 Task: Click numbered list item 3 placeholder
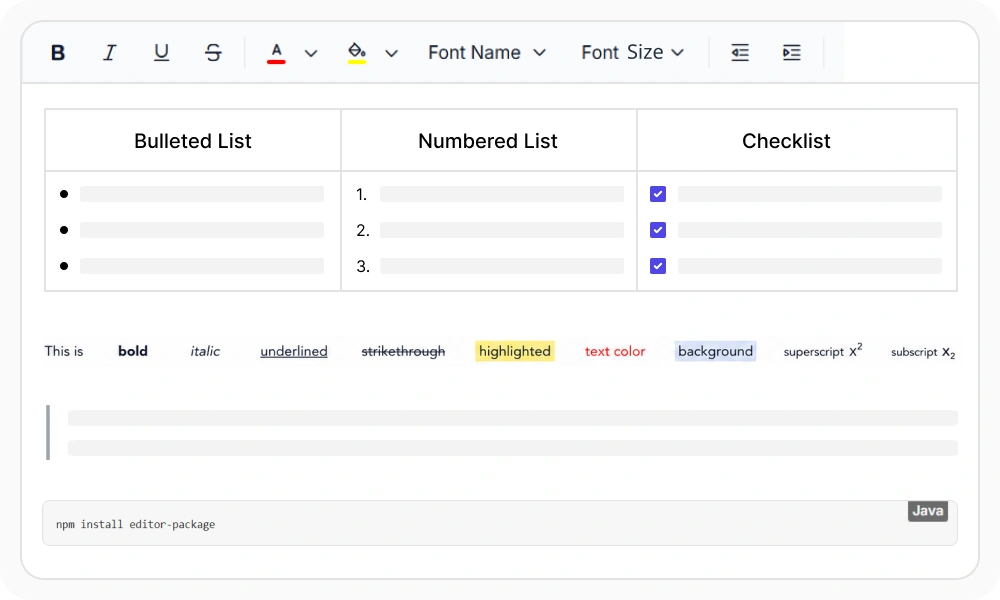click(x=502, y=266)
